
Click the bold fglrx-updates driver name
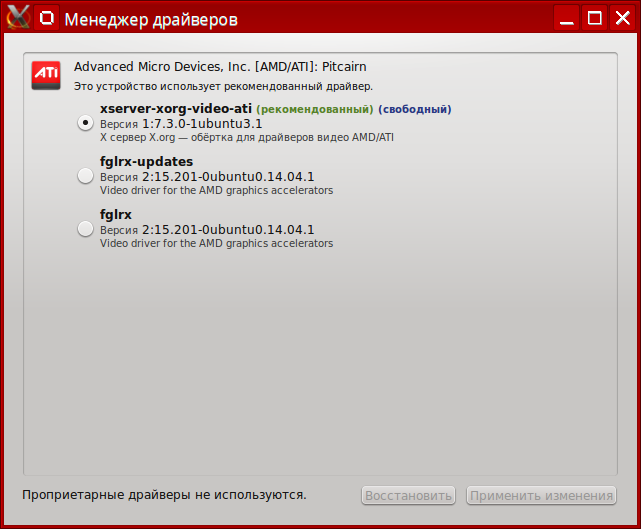[x=146, y=161]
